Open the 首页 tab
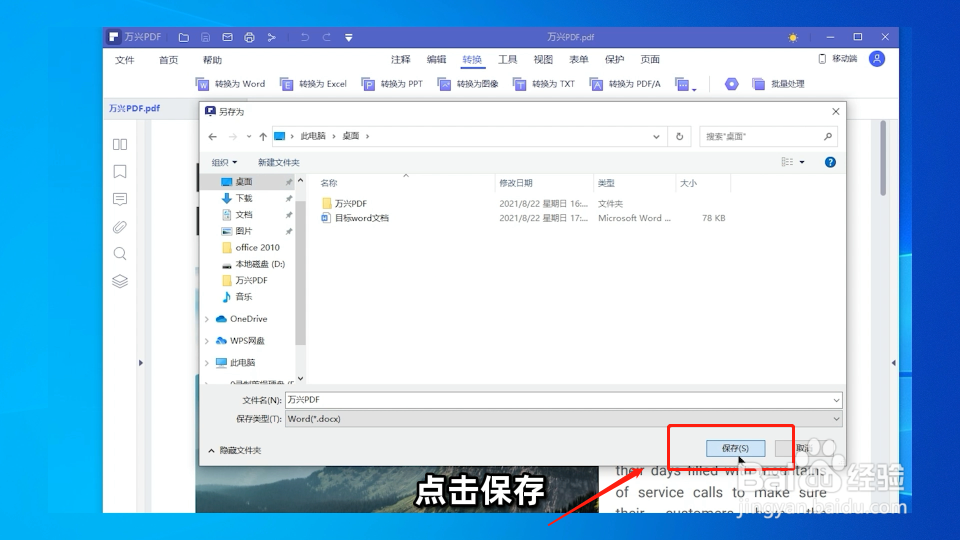960x540 pixels. pyautogui.click(x=168, y=60)
